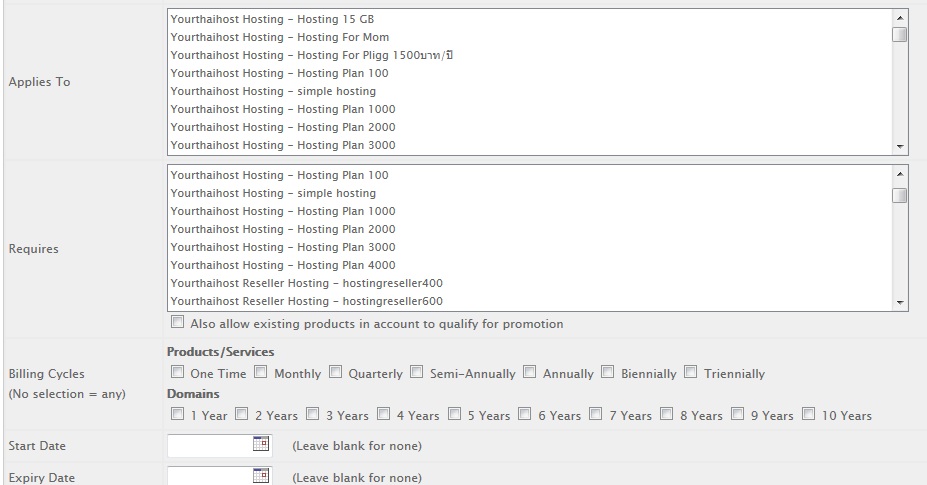Enable the Biennially checkbox
The width and height of the screenshot is (927, 485).
click(x=608, y=371)
